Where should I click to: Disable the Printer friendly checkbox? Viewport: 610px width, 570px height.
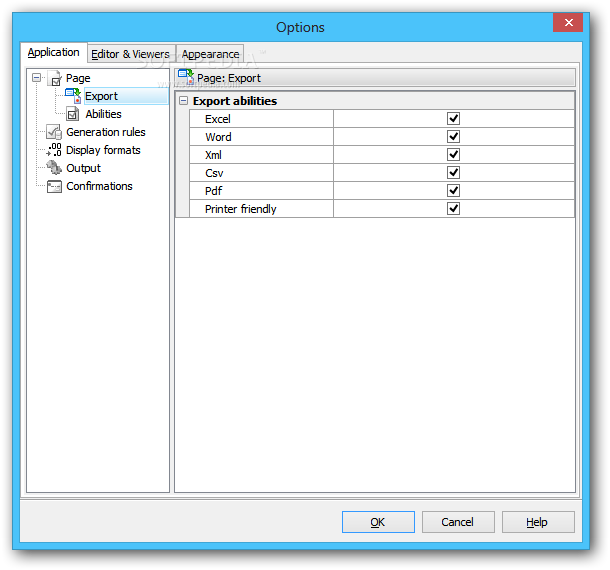click(x=453, y=209)
